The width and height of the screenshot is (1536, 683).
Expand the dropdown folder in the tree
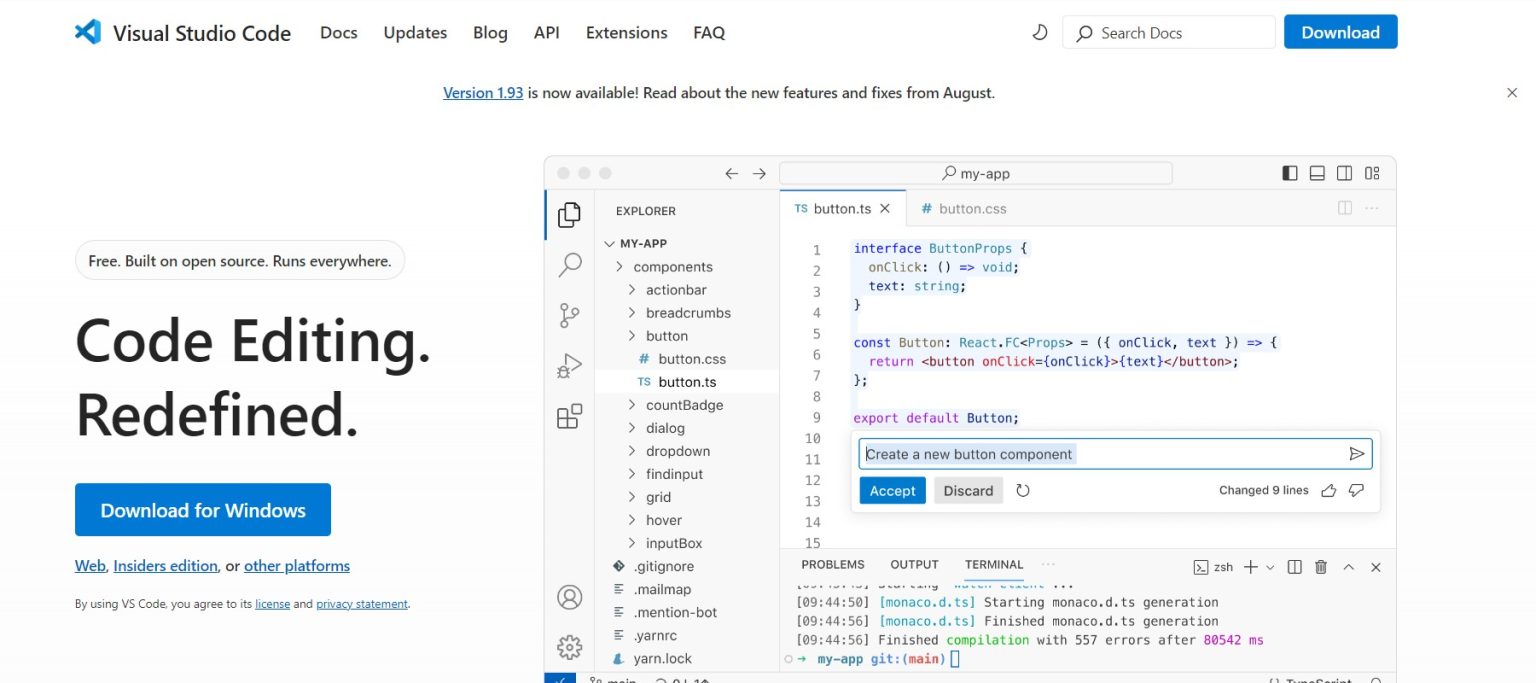point(677,451)
